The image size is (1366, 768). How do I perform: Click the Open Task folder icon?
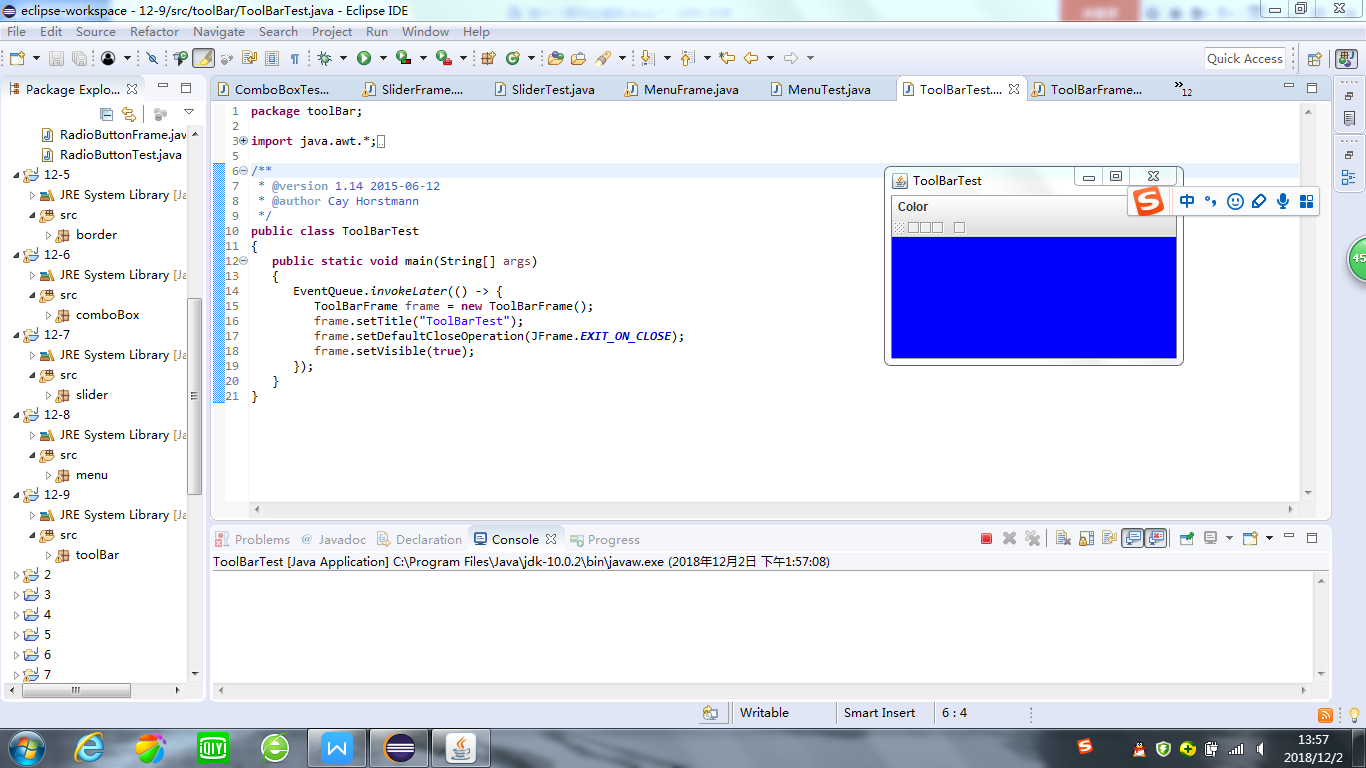[x=578, y=58]
